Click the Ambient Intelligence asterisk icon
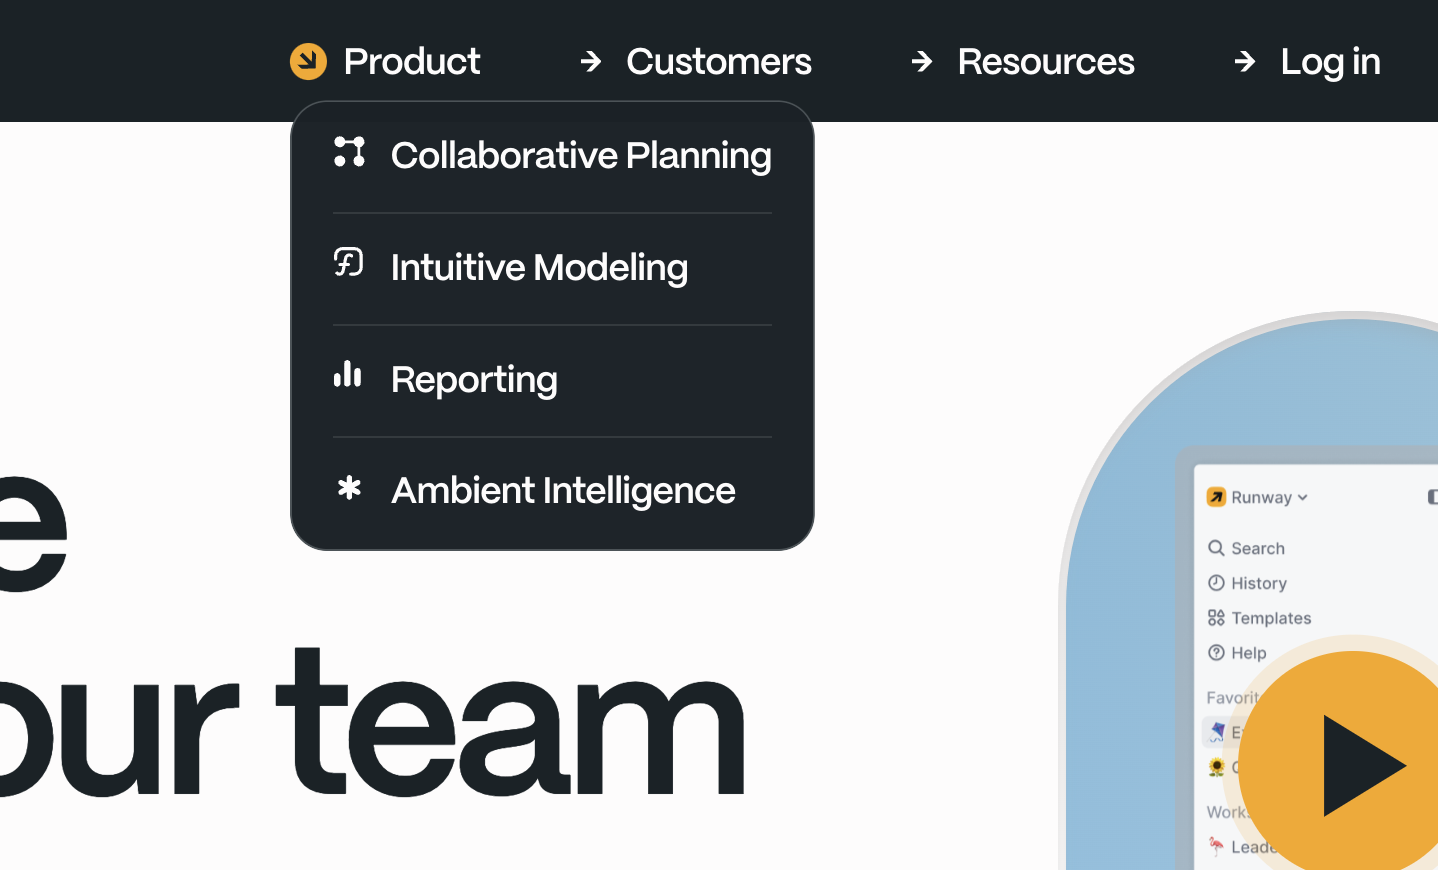This screenshot has height=870, width=1438. coord(348,490)
